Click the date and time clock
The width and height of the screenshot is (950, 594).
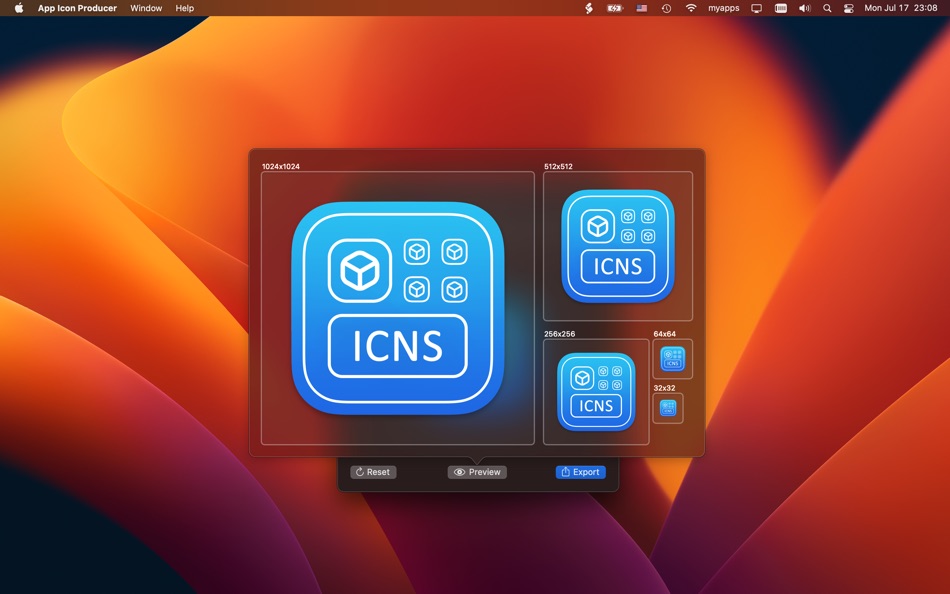[x=900, y=8]
